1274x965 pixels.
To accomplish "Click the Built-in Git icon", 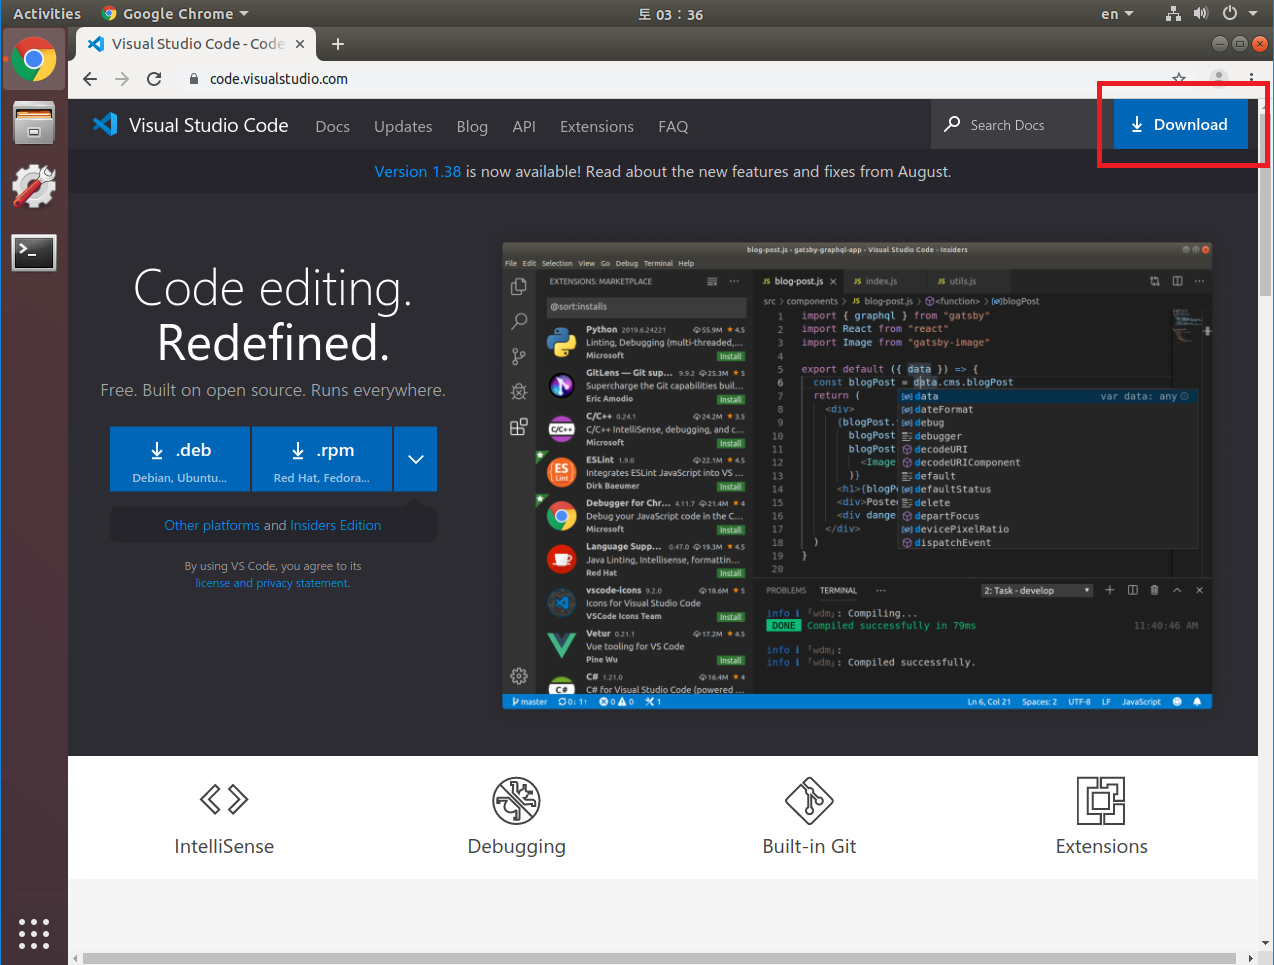I will point(809,801).
